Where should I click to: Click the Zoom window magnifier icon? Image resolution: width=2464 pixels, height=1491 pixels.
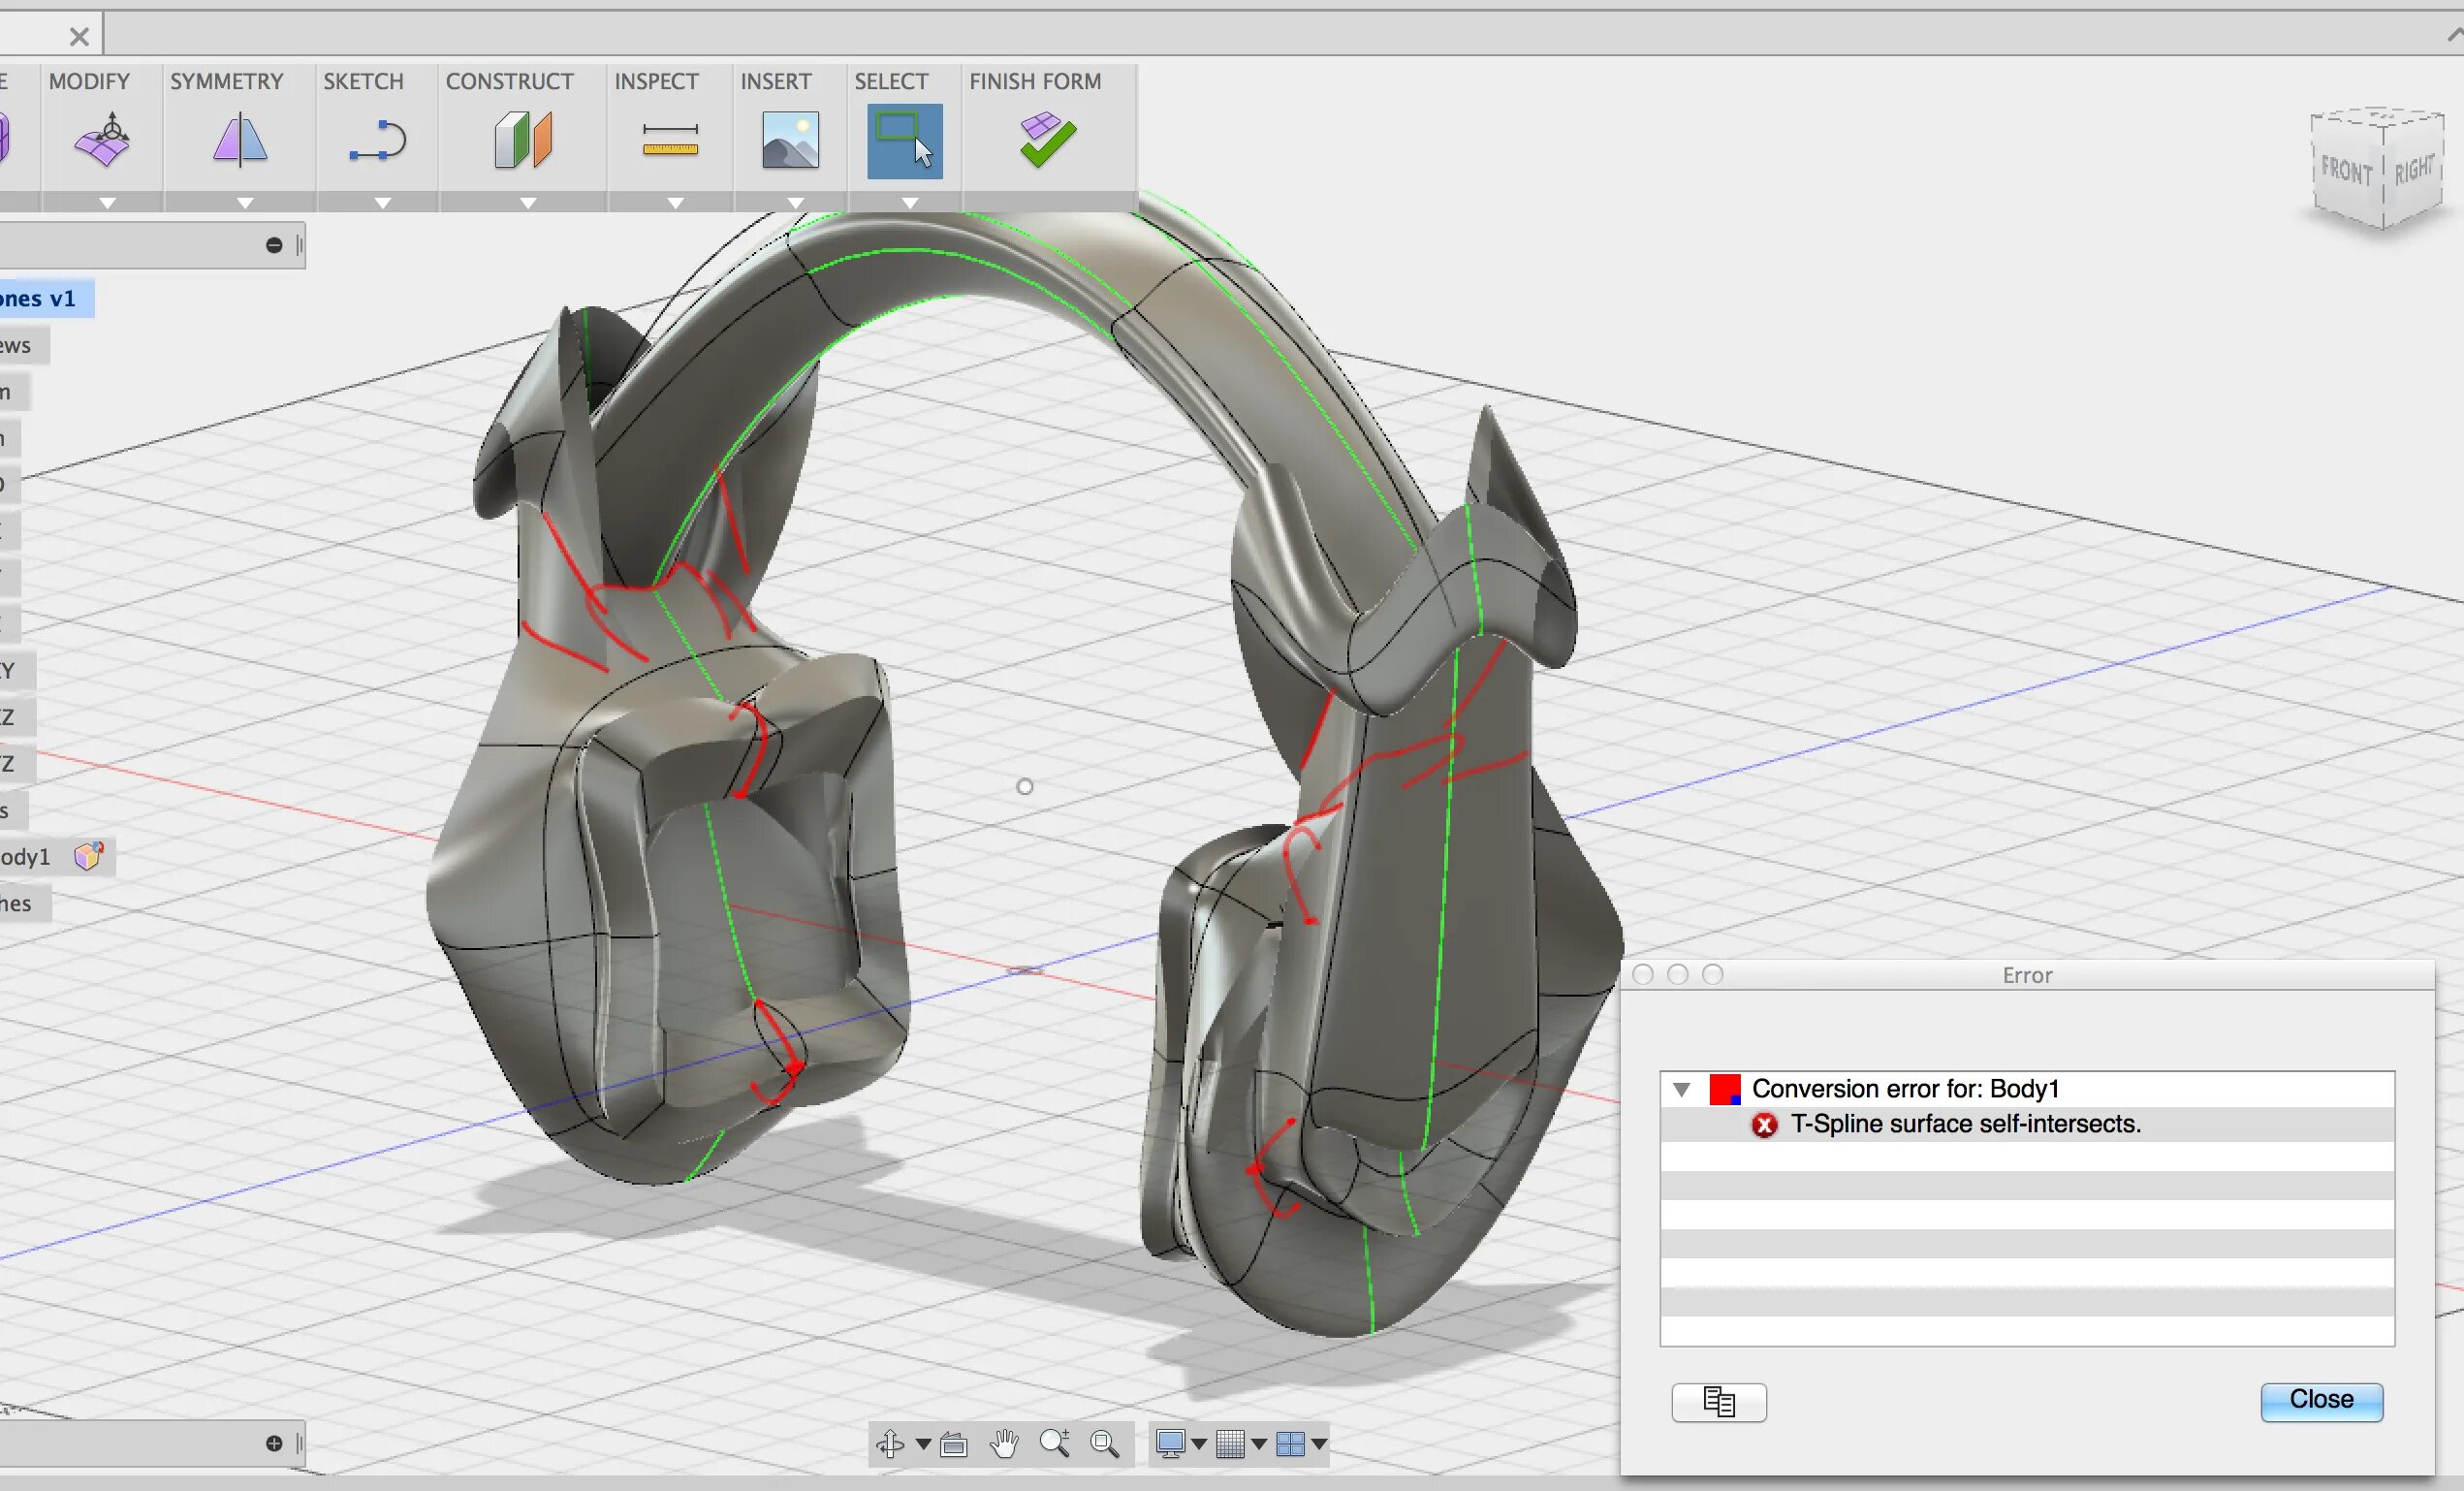tap(1104, 1443)
